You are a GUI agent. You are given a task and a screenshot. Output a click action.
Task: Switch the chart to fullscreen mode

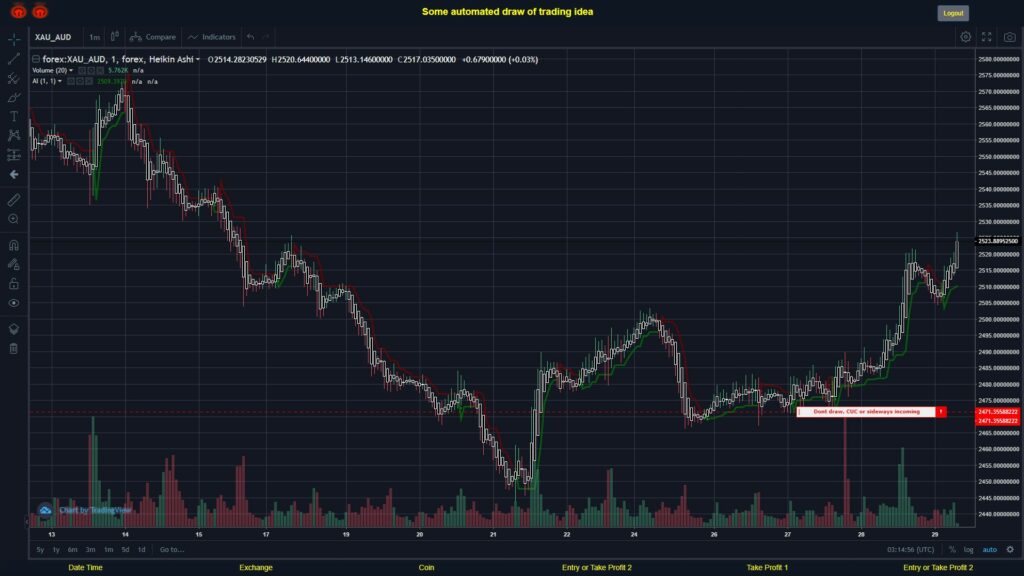tap(987, 37)
